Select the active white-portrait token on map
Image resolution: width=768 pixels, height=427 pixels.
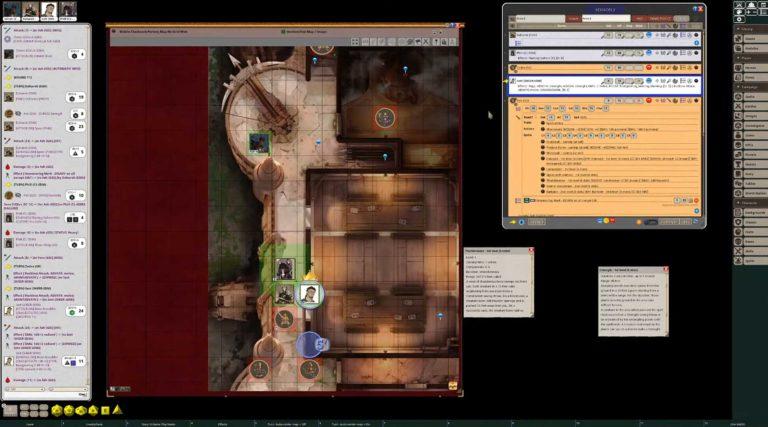(x=309, y=295)
